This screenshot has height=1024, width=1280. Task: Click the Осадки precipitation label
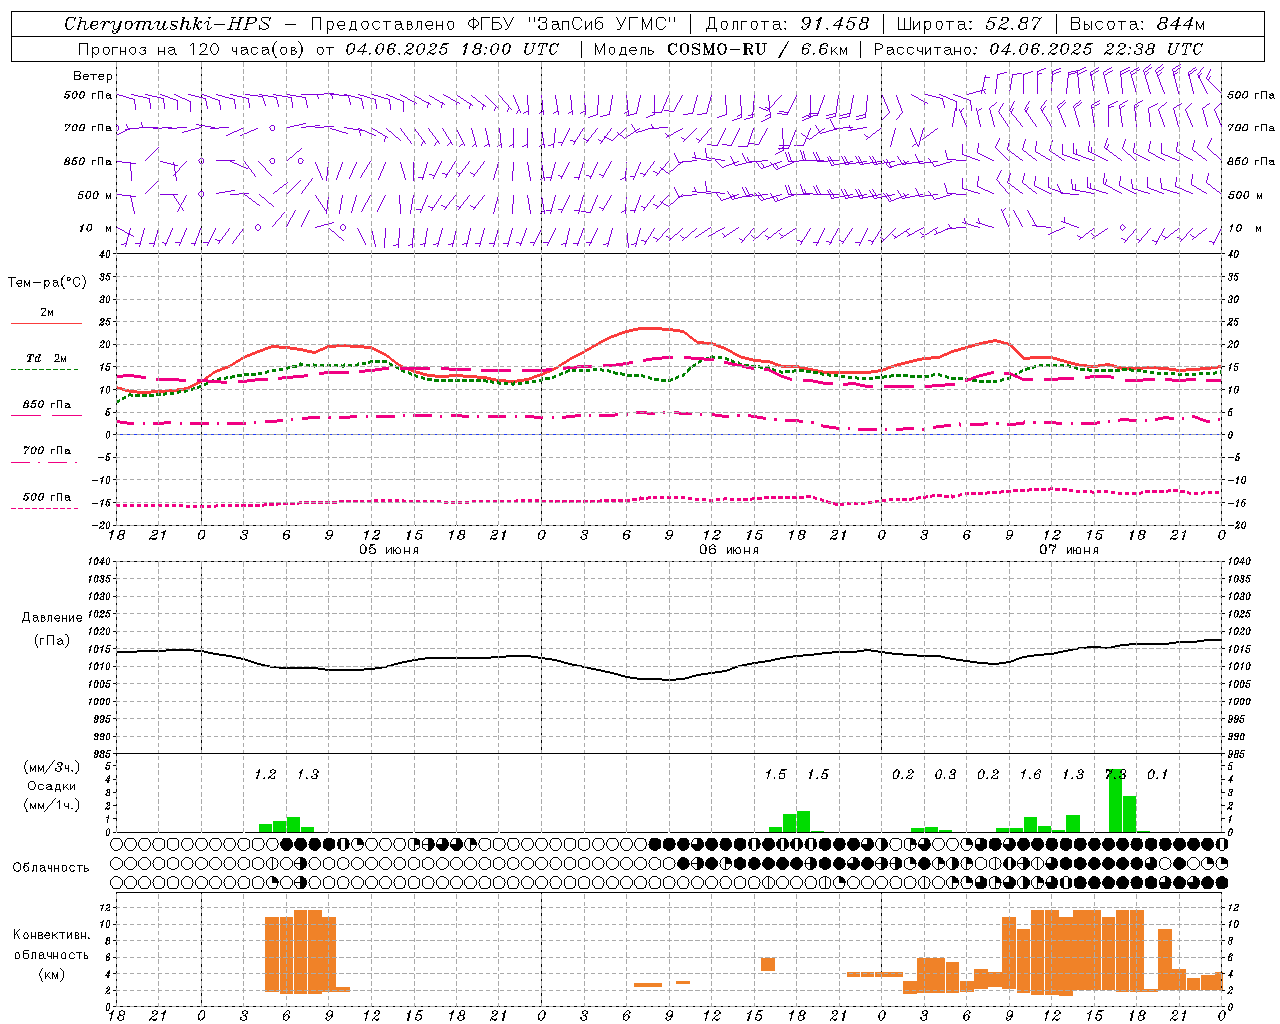point(51,786)
